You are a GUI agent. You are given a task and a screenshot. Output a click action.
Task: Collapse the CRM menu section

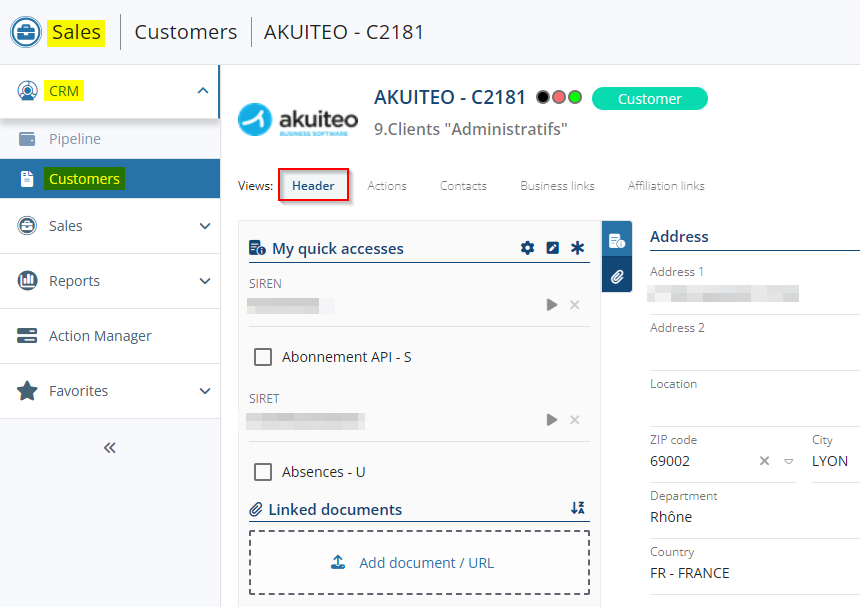tap(203, 91)
